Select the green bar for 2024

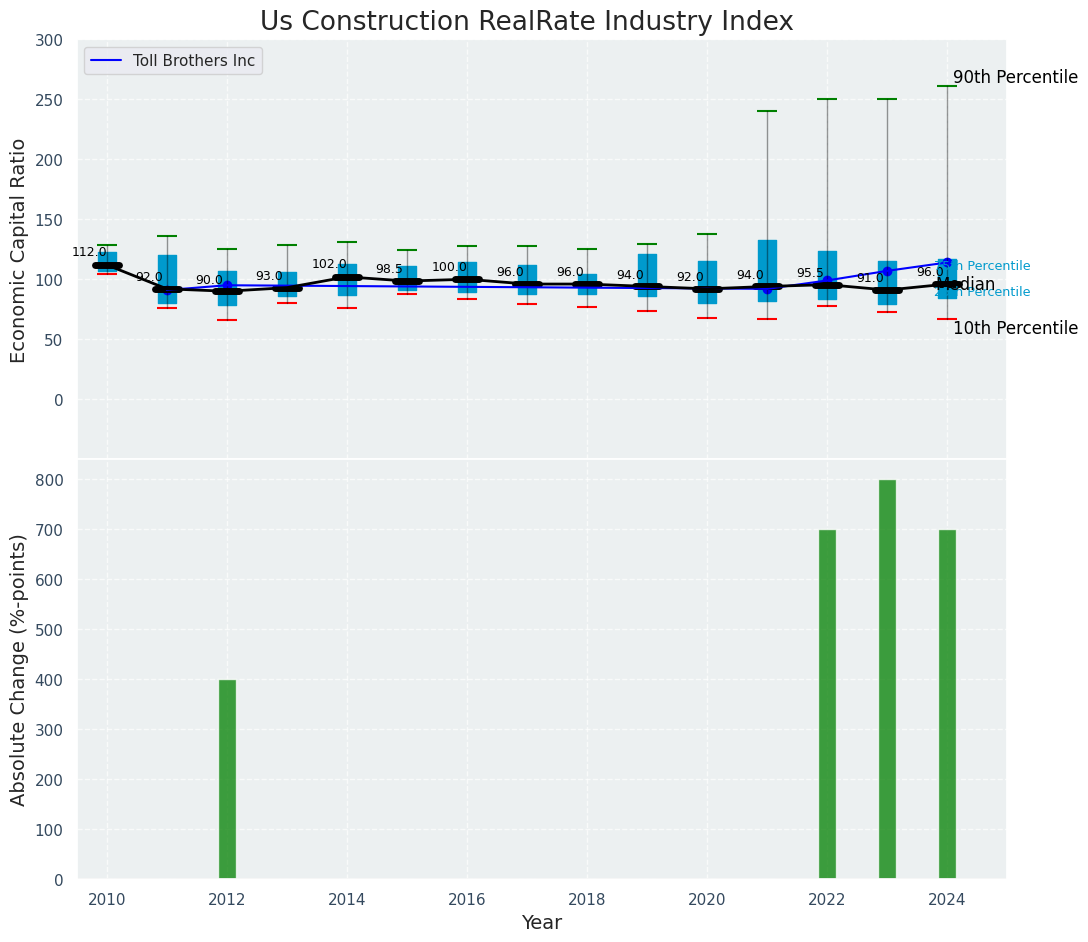947,704
